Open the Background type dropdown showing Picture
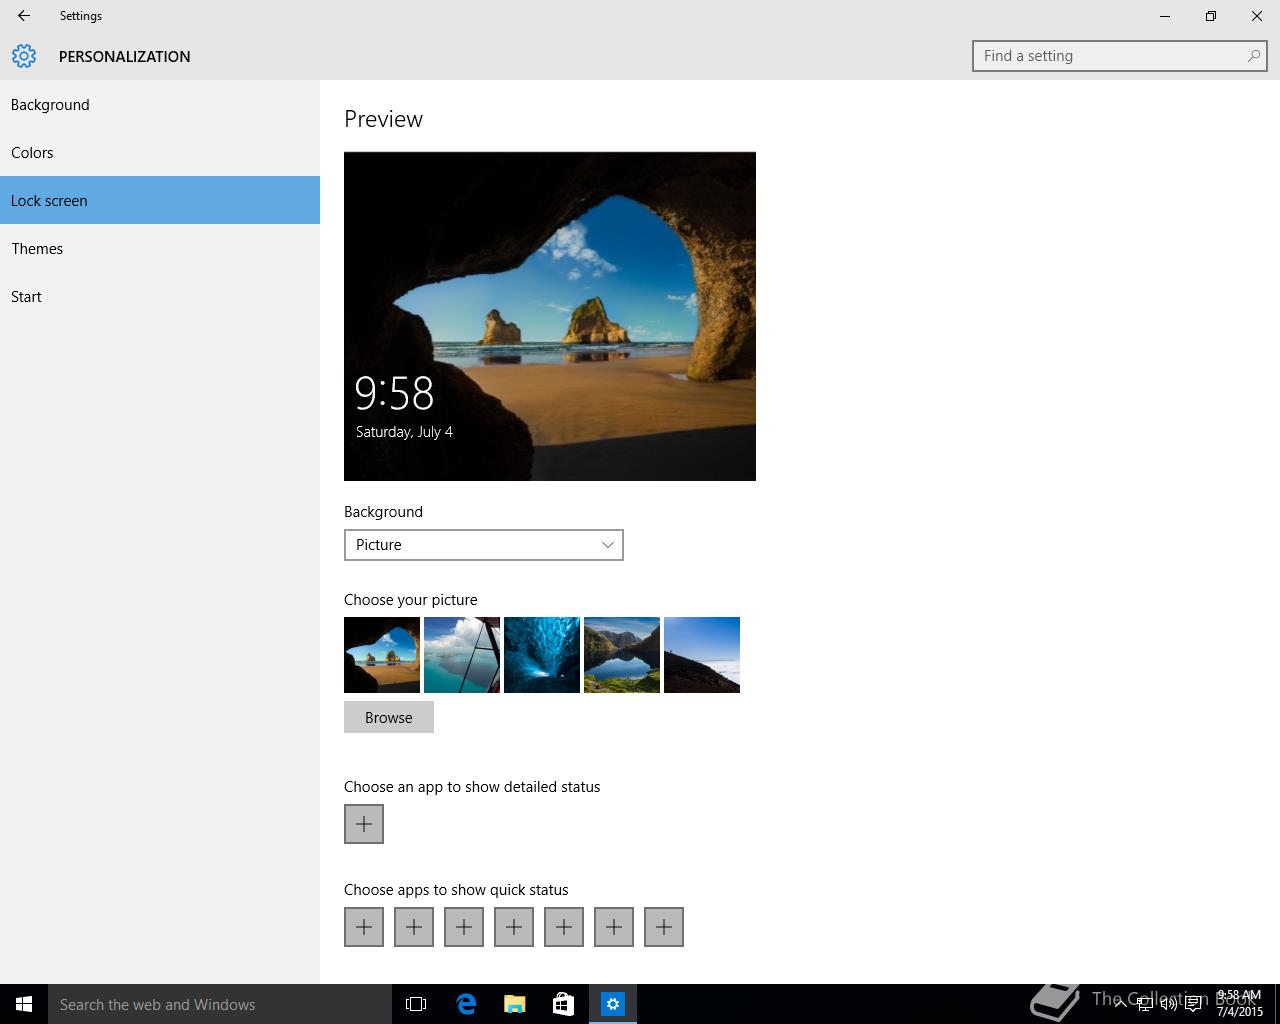Screen dimensions: 1280x1024 pos(484,545)
